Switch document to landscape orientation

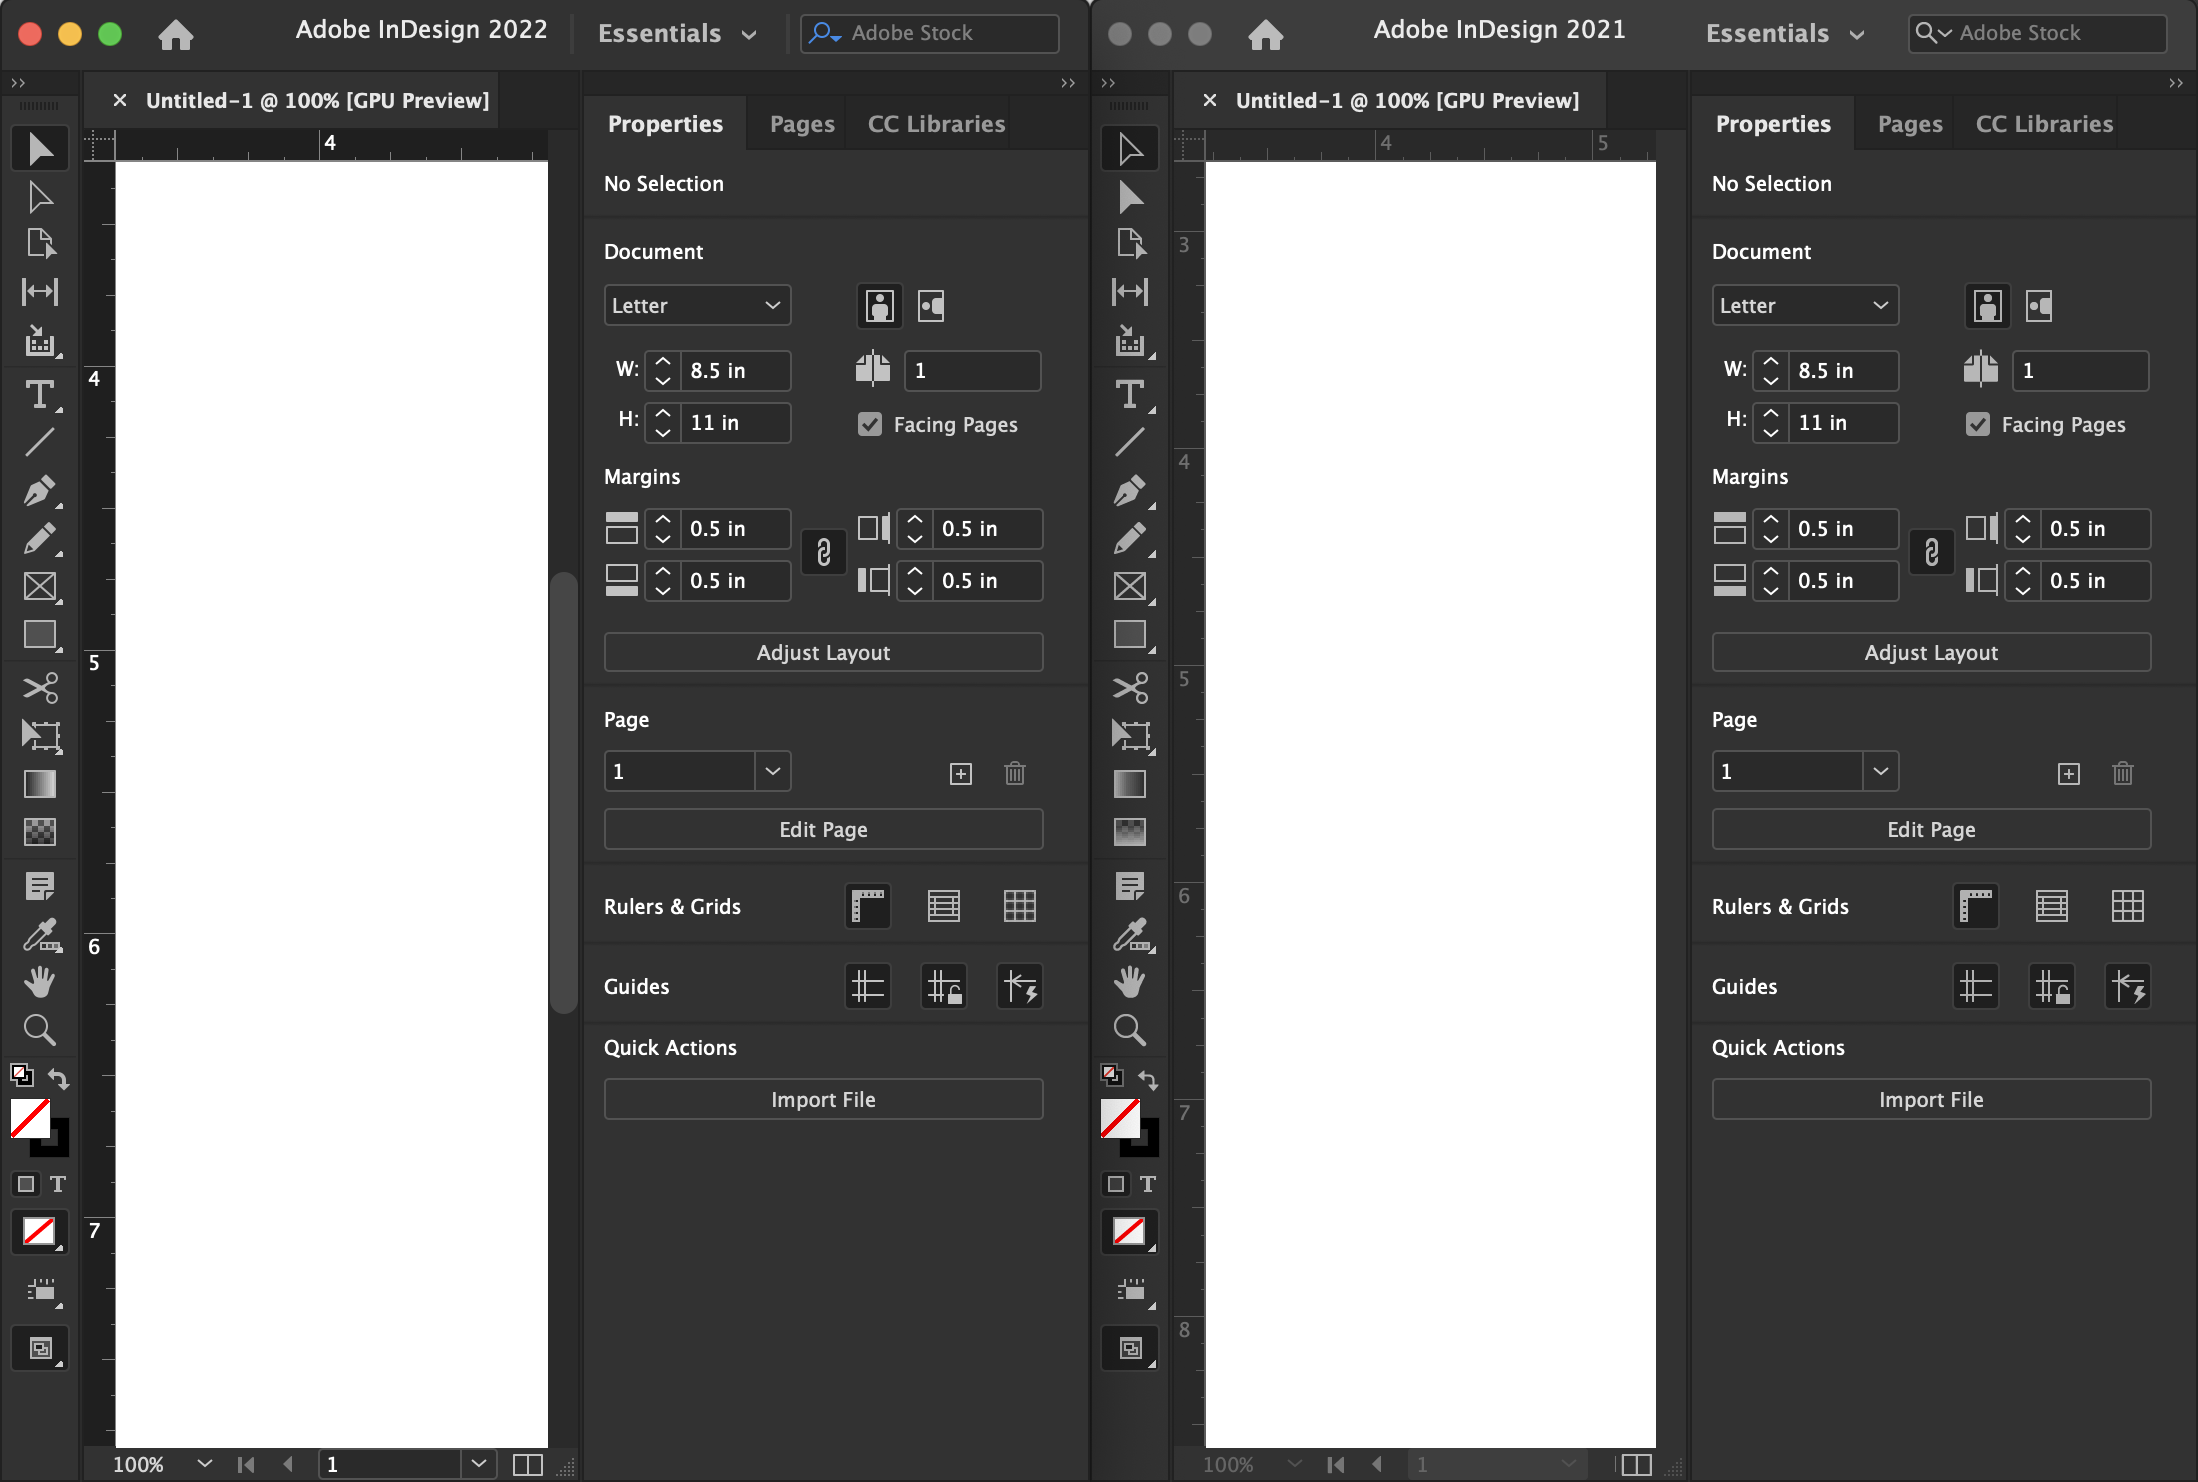[x=930, y=306]
